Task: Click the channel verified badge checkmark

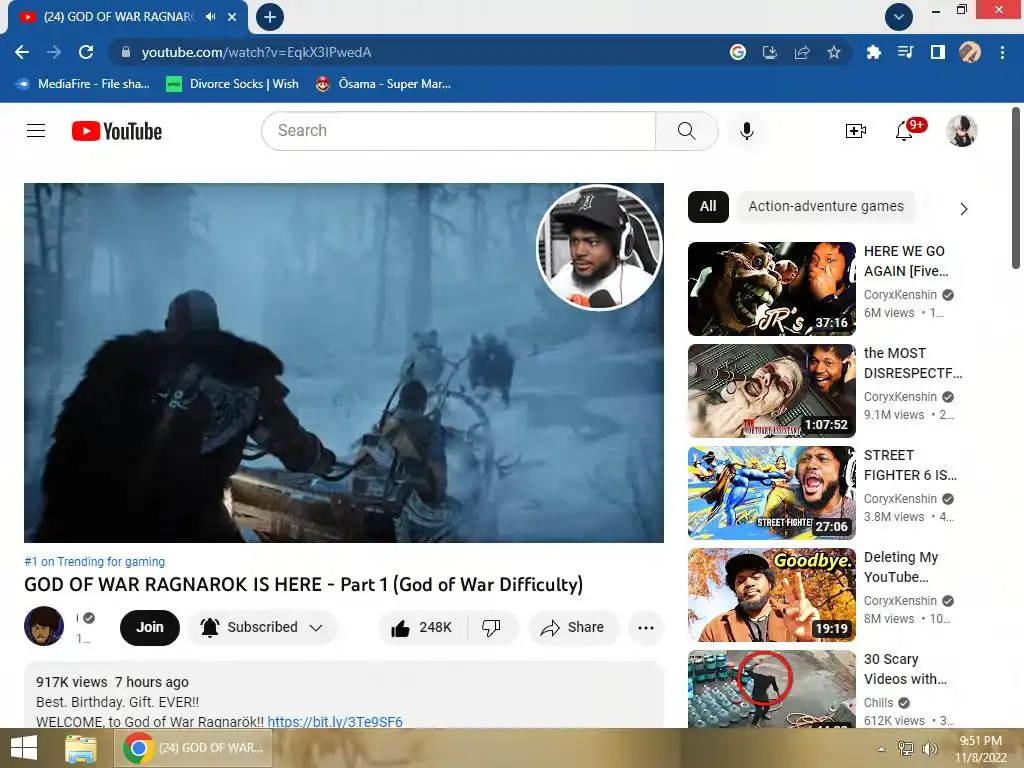Action: (89, 618)
